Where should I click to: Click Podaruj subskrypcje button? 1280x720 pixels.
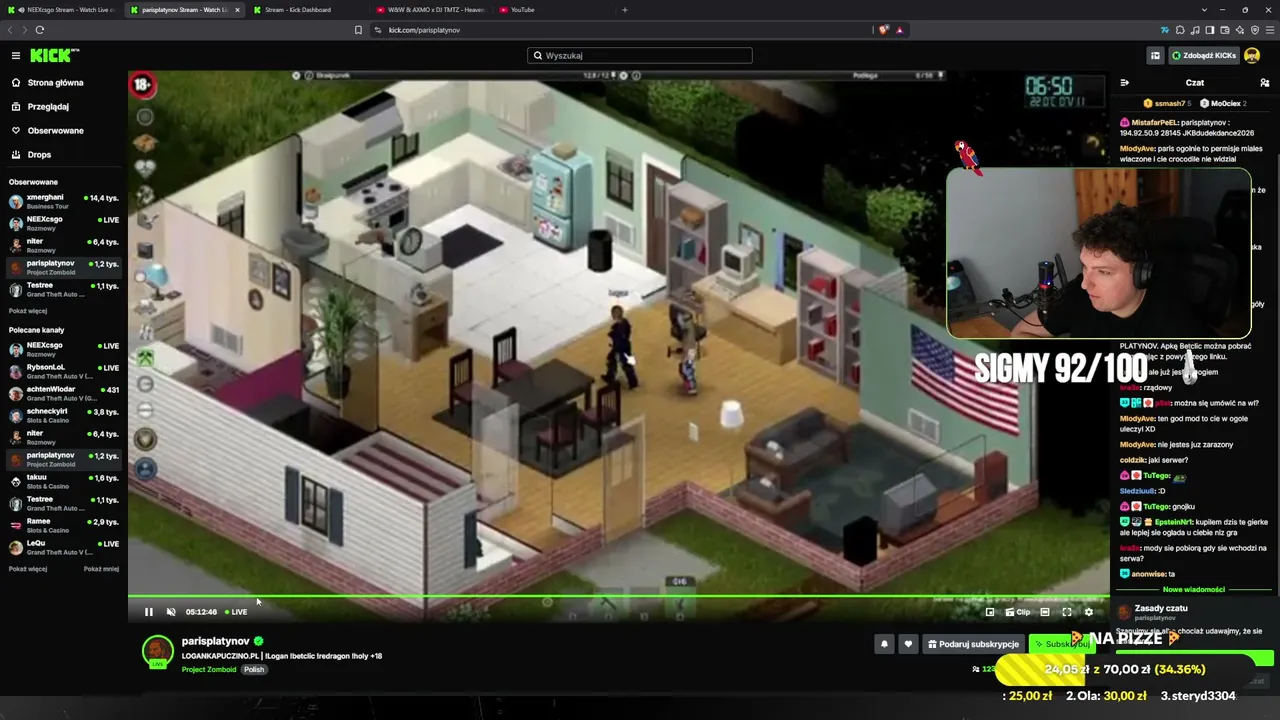tap(973, 644)
